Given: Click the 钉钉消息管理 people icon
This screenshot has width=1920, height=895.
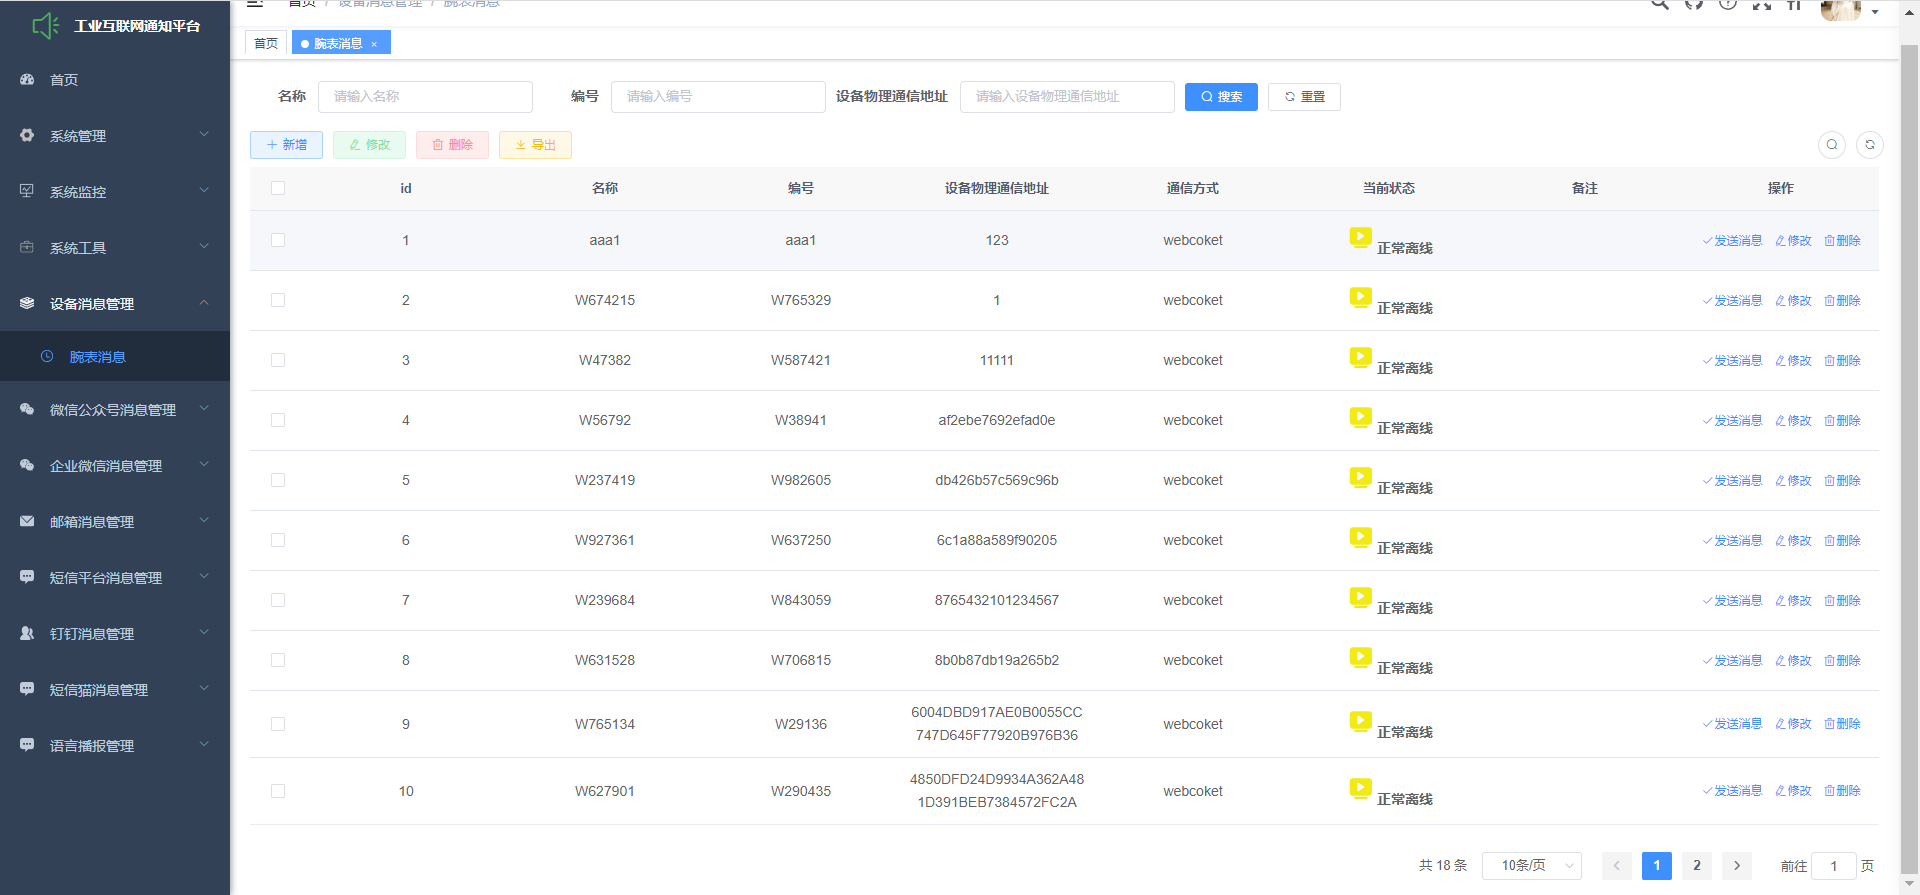Looking at the screenshot, I should tap(27, 633).
